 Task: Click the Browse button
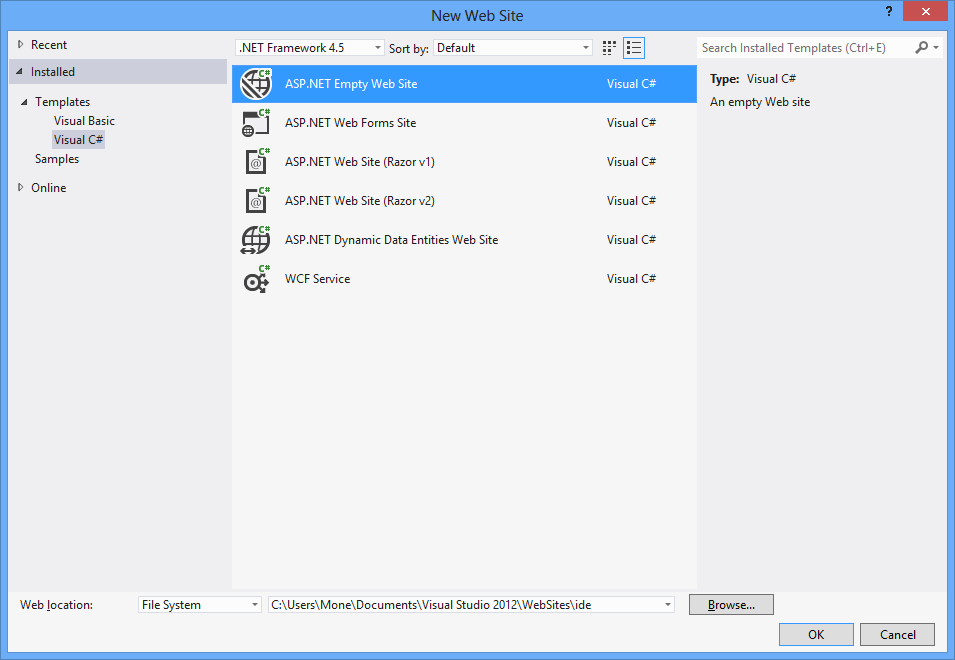(x=731, y=605)
